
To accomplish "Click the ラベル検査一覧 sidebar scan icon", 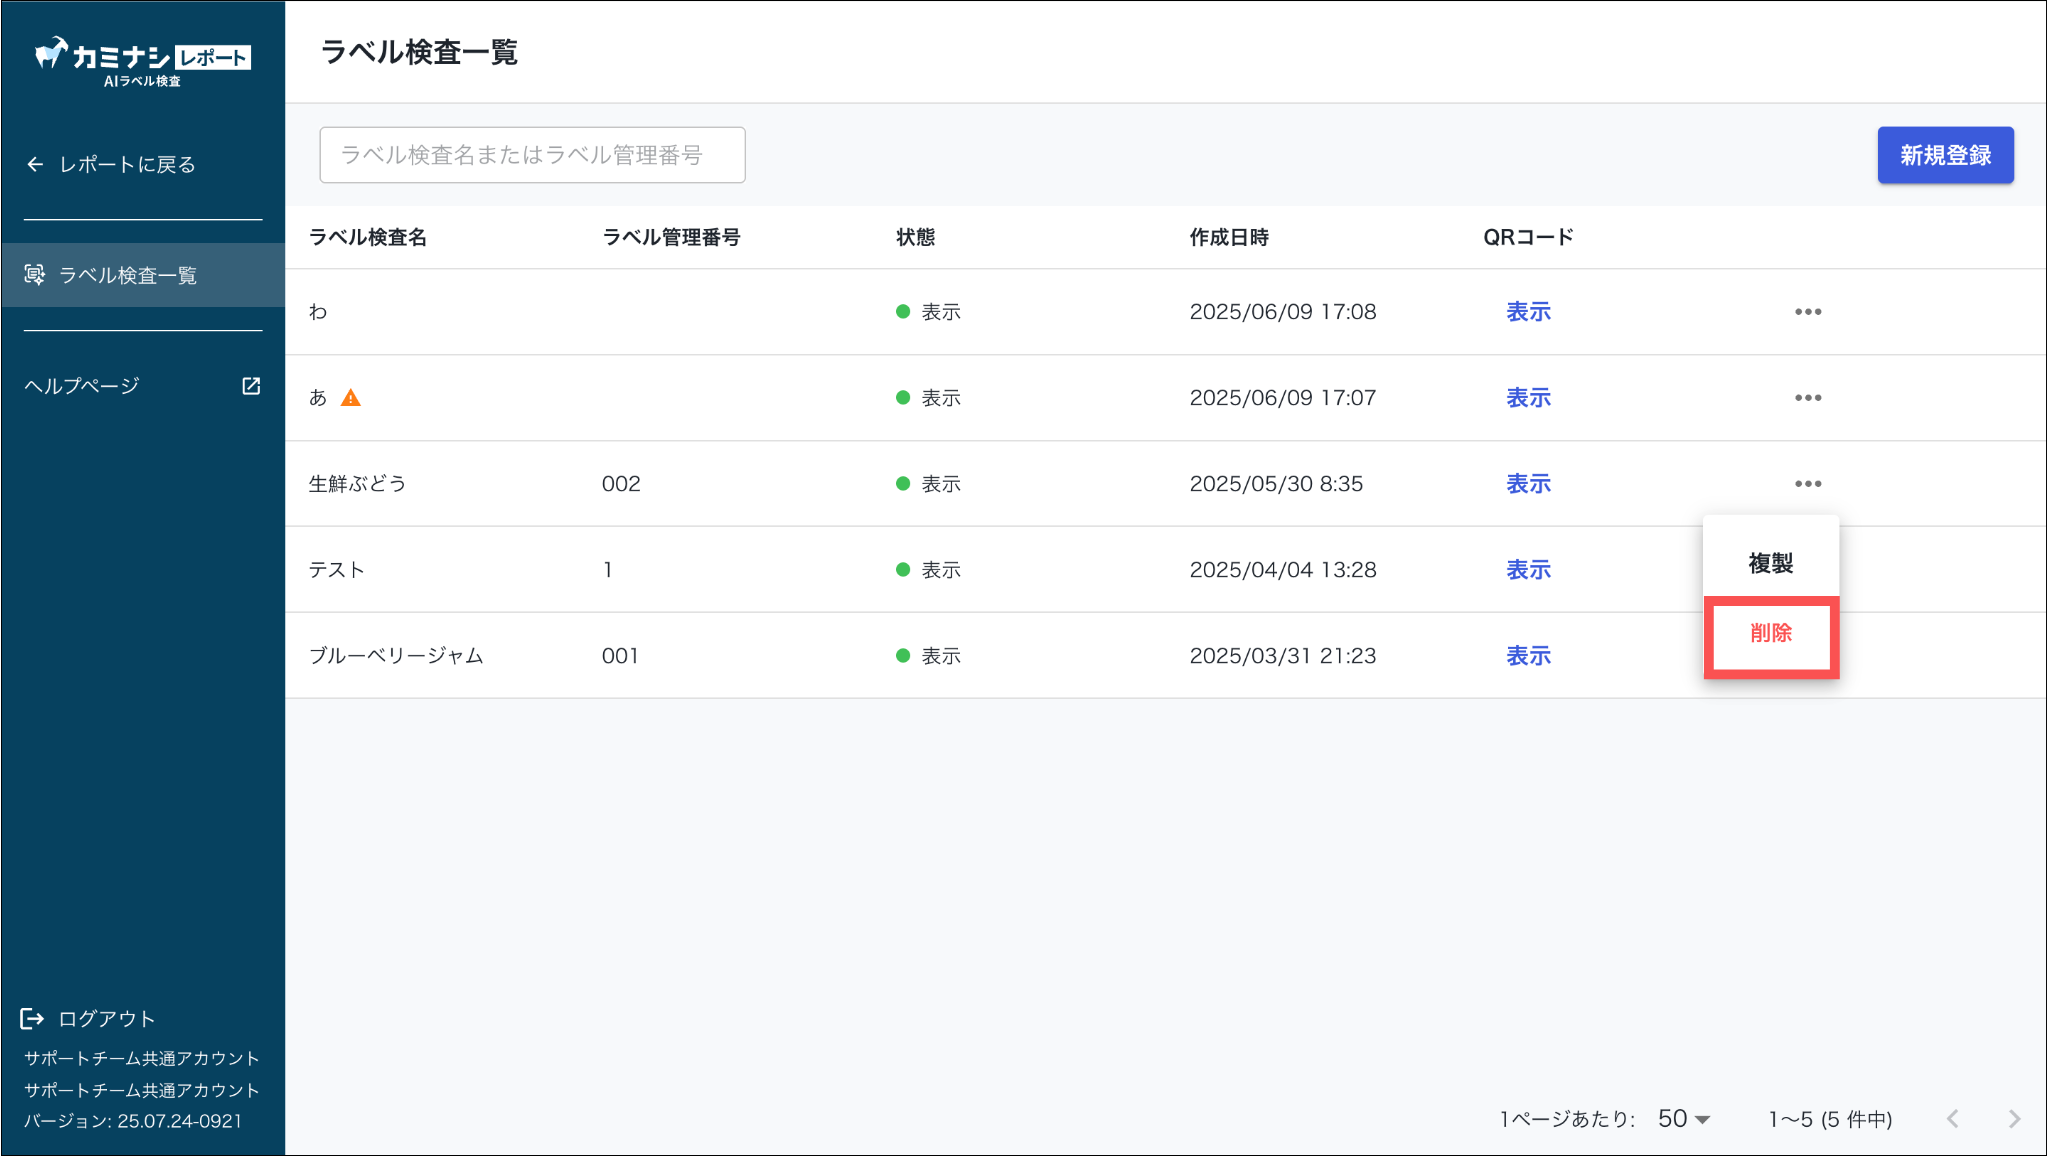I will coord(35,275).
